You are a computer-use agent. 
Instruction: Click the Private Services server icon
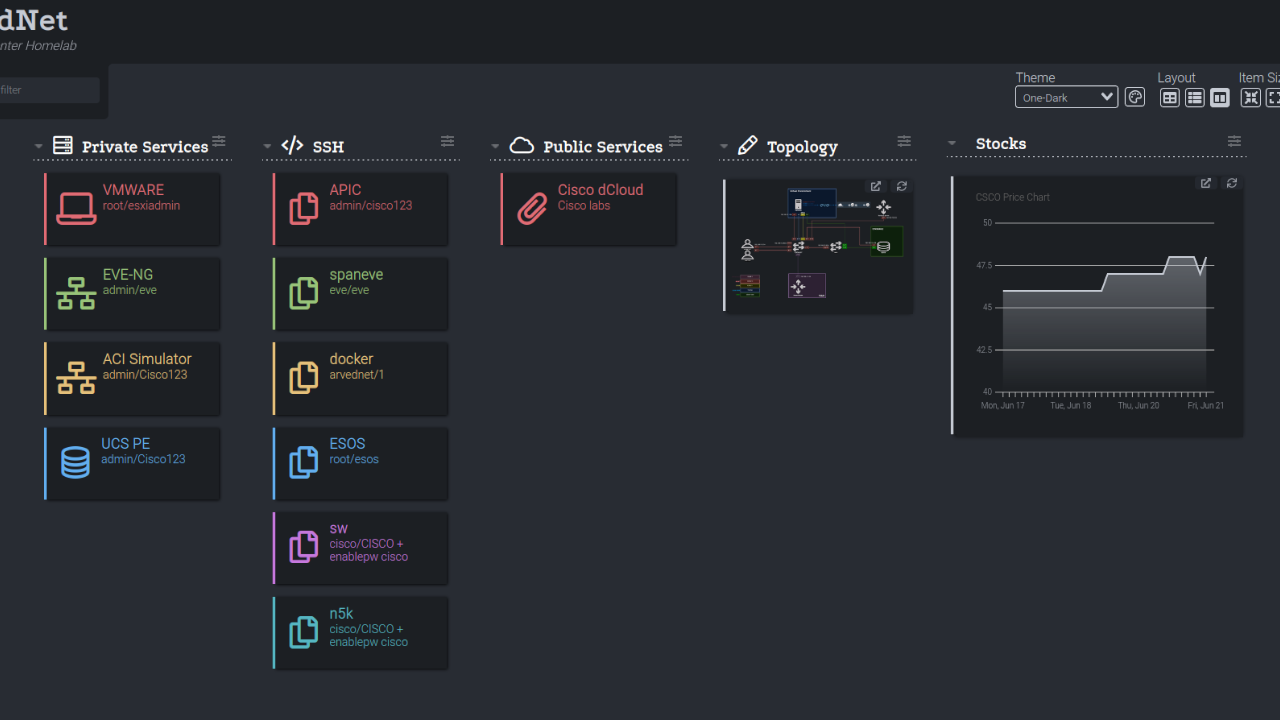(63, 145)
